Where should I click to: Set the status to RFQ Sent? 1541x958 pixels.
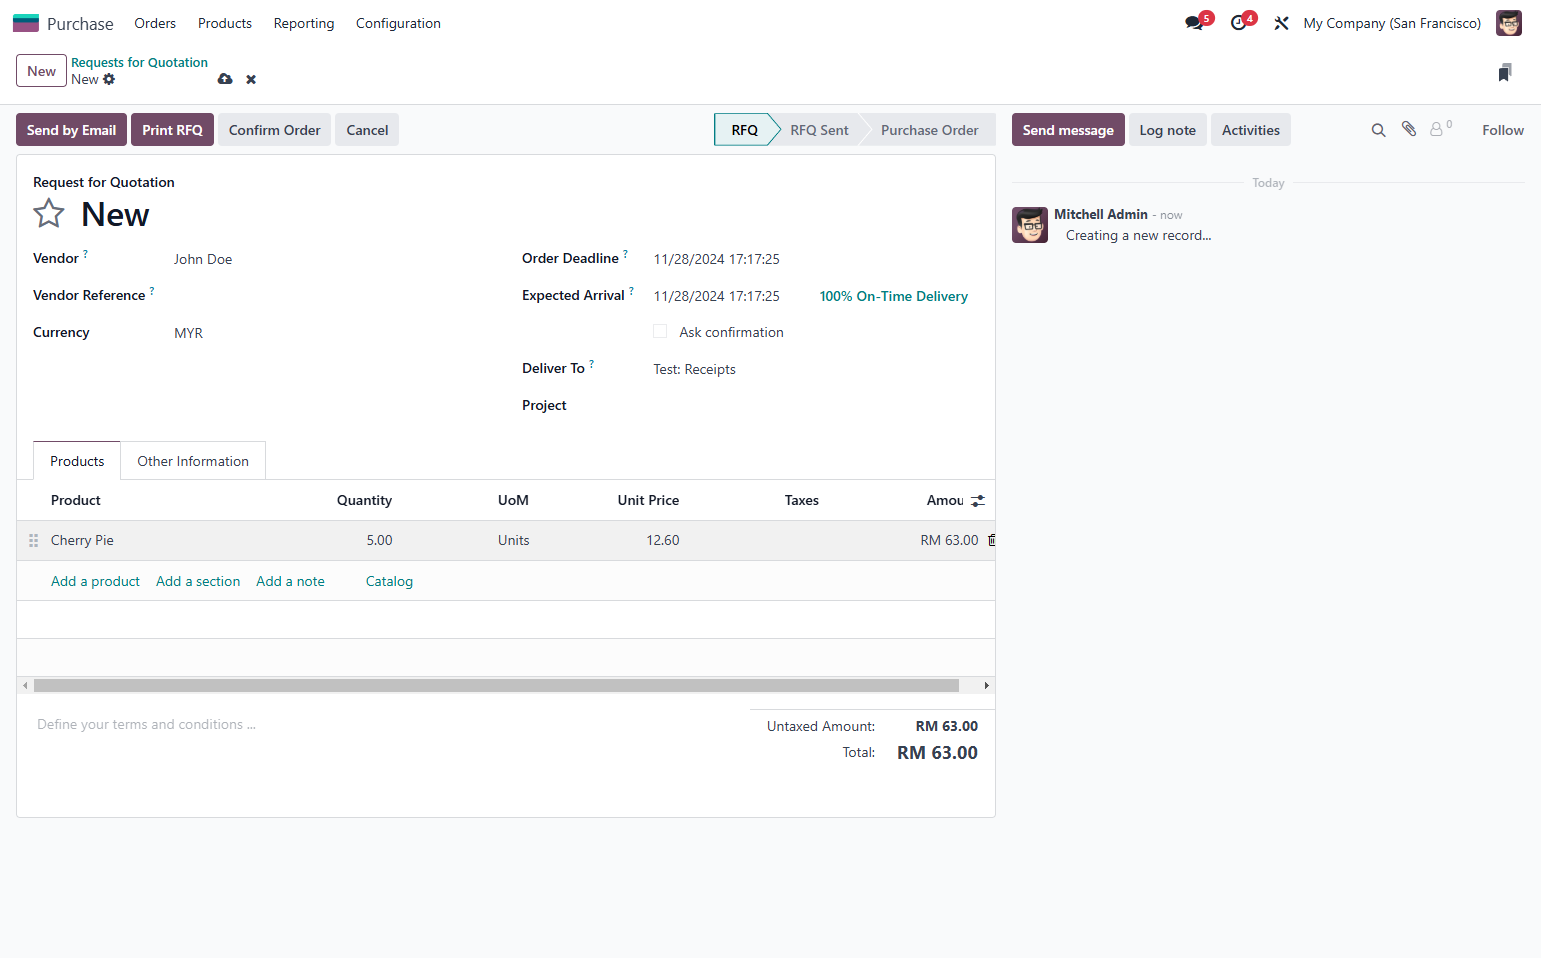pos(819,130)
